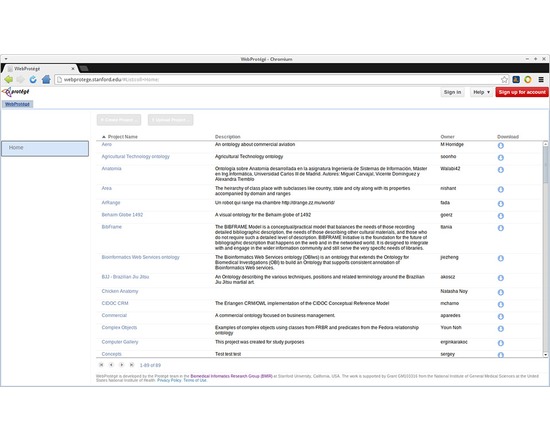550x440 pixels.
Task: Open the Help dropdown menu
Action: point(481,92)
